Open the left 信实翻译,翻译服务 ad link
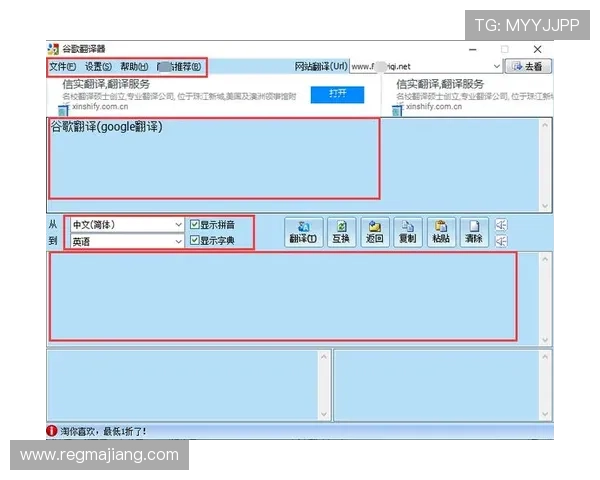 click(x=106, y=84)
